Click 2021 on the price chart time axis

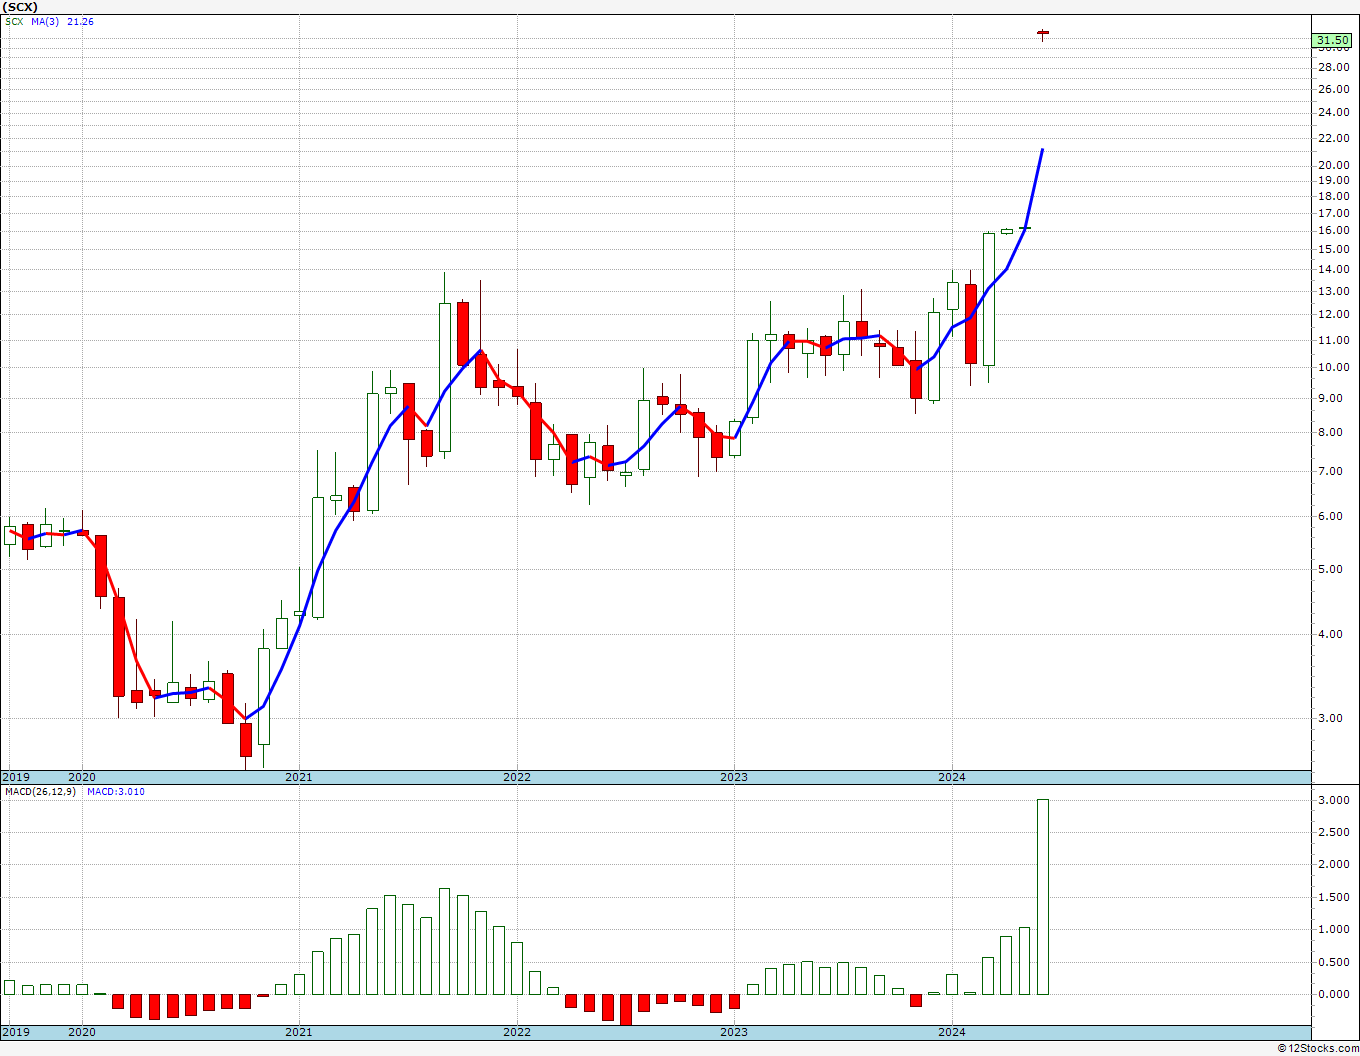point(298,777)
